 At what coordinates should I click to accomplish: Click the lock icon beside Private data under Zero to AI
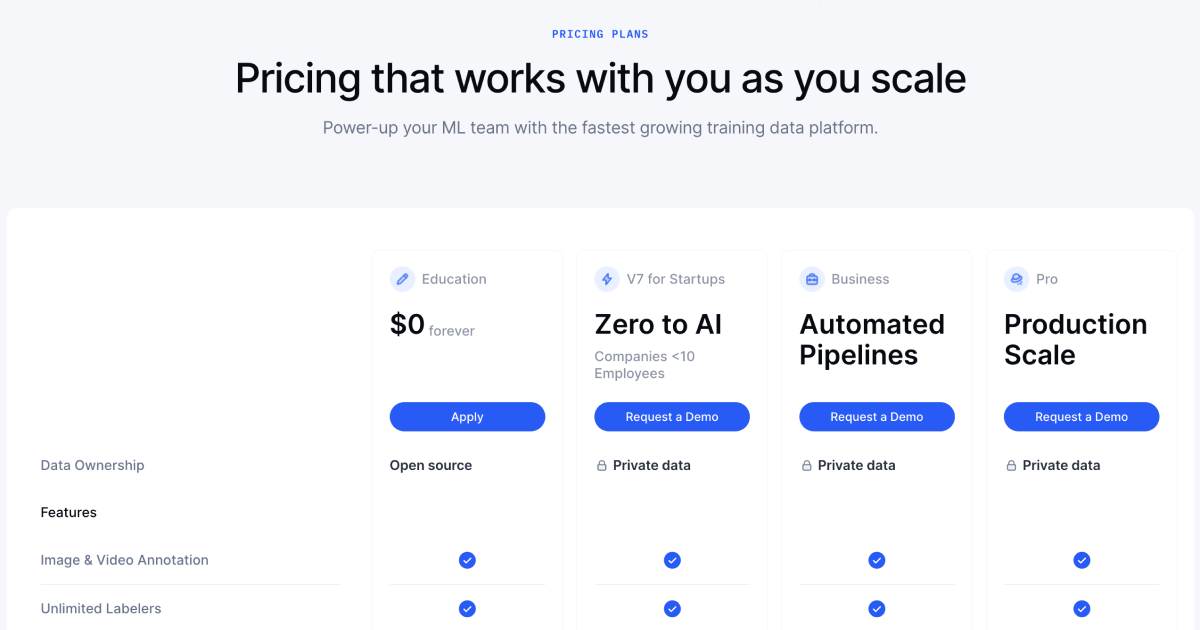tap(602, 465)
